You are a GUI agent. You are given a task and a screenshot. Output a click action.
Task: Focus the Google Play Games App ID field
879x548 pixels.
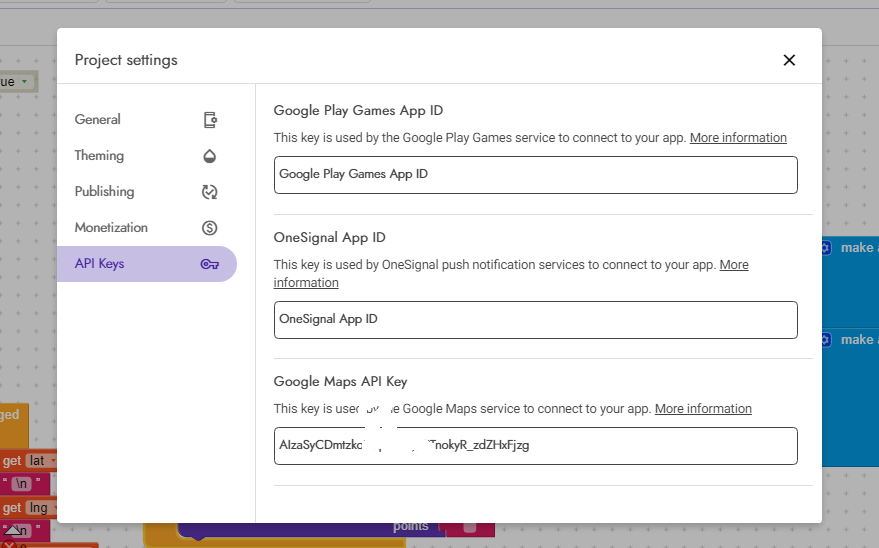(x=535, y=174)
